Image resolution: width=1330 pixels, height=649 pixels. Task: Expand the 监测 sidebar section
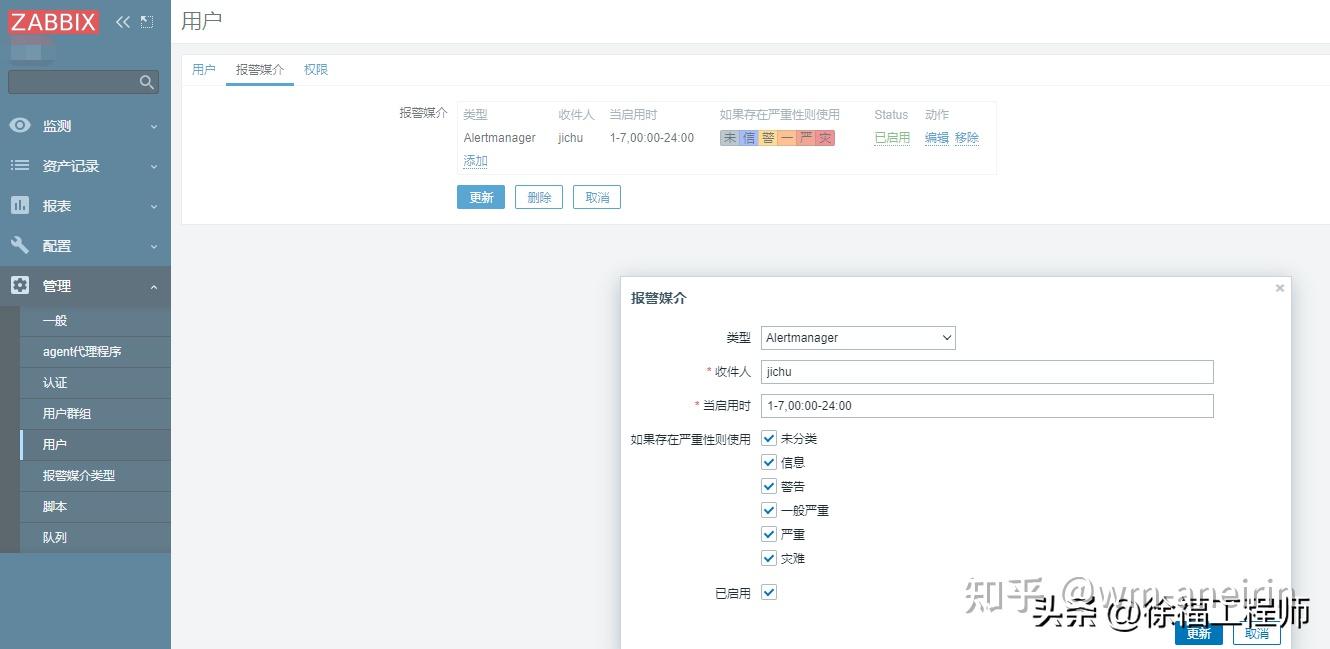(x=155, y=126)
